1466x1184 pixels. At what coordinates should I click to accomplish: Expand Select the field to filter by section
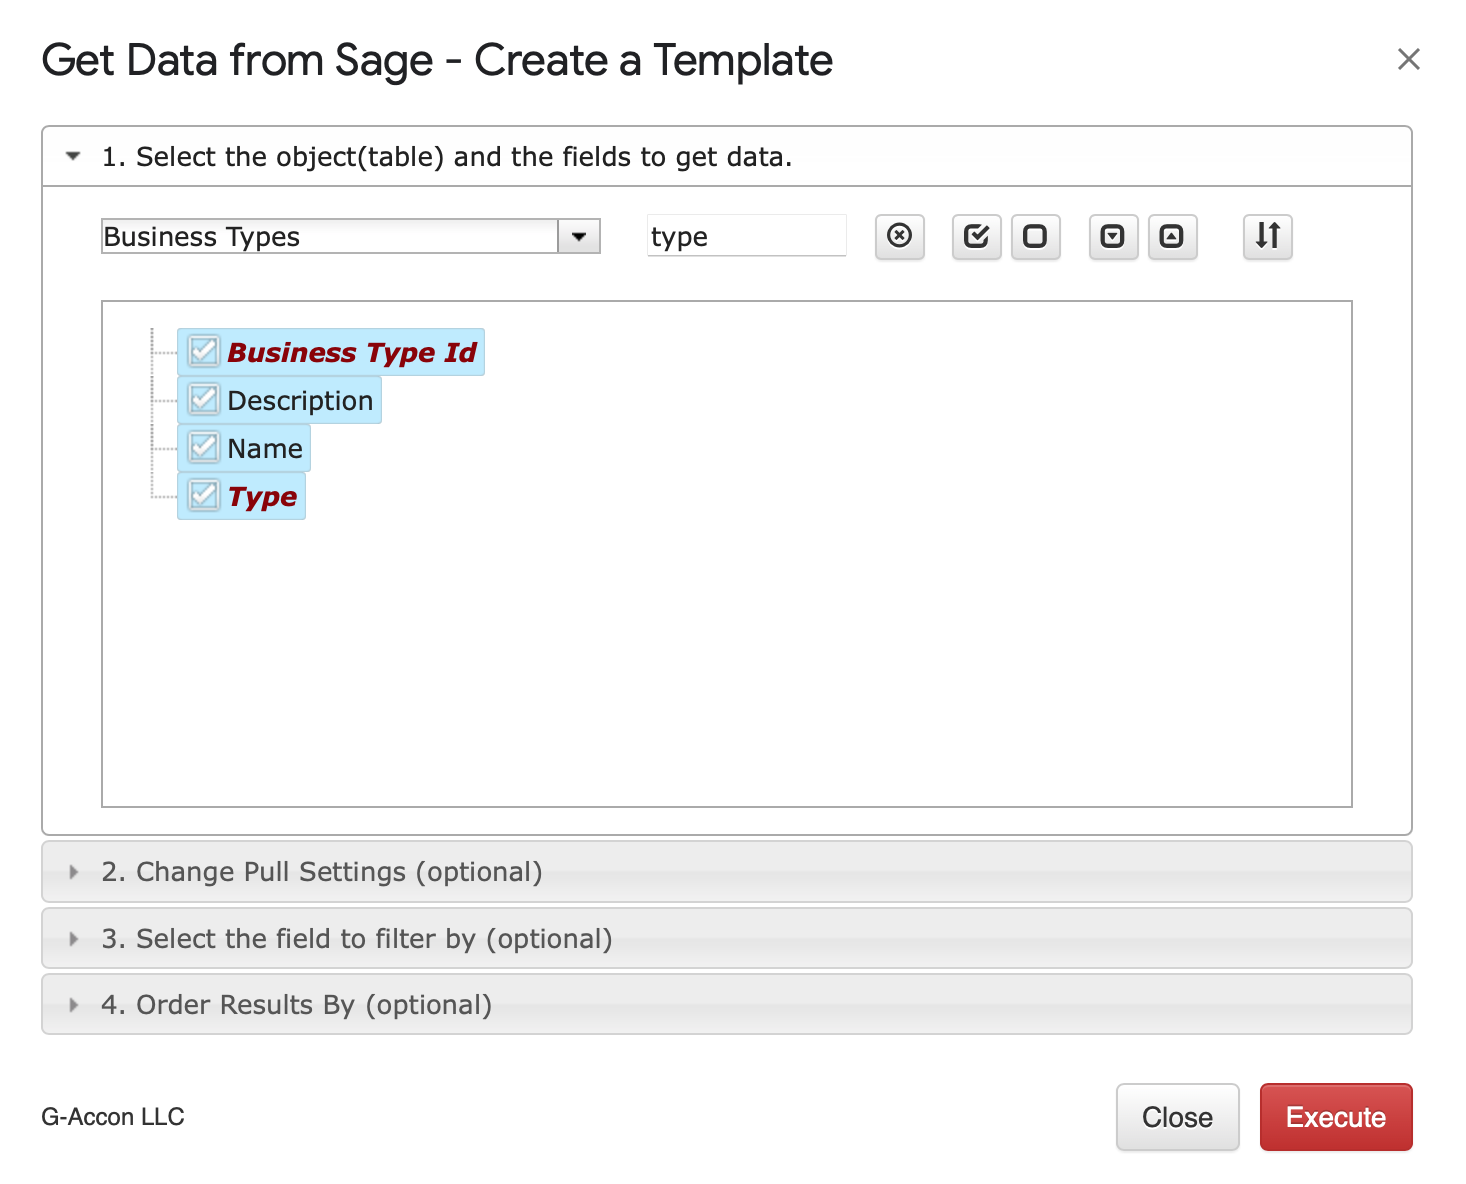click(x=356, y=939)
